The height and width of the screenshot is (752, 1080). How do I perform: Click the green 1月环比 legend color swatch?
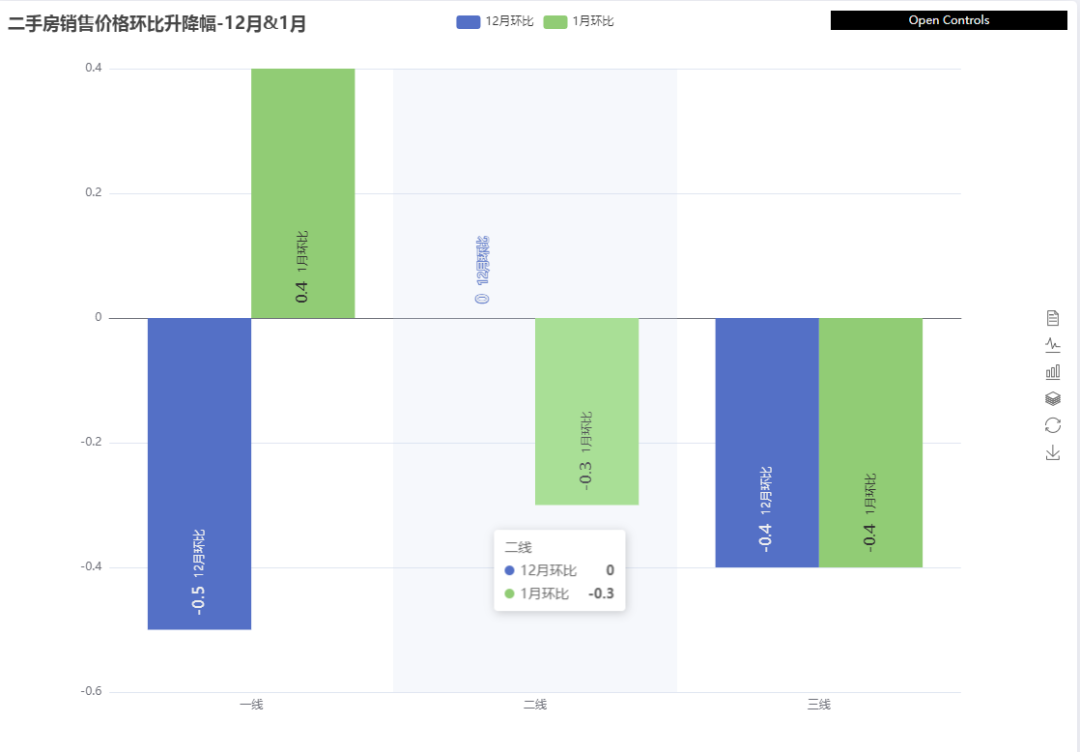coord(555,22)
